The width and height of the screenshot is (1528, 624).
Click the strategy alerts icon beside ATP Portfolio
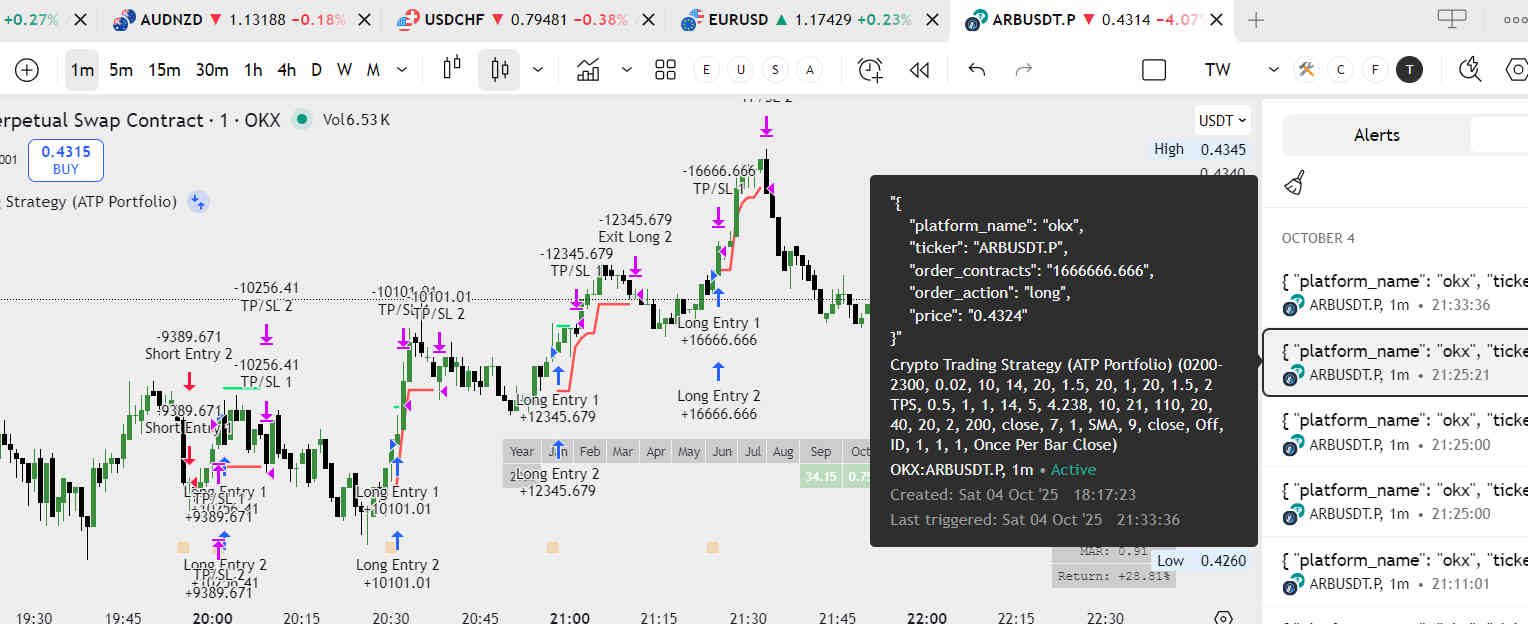pos(198,201)
